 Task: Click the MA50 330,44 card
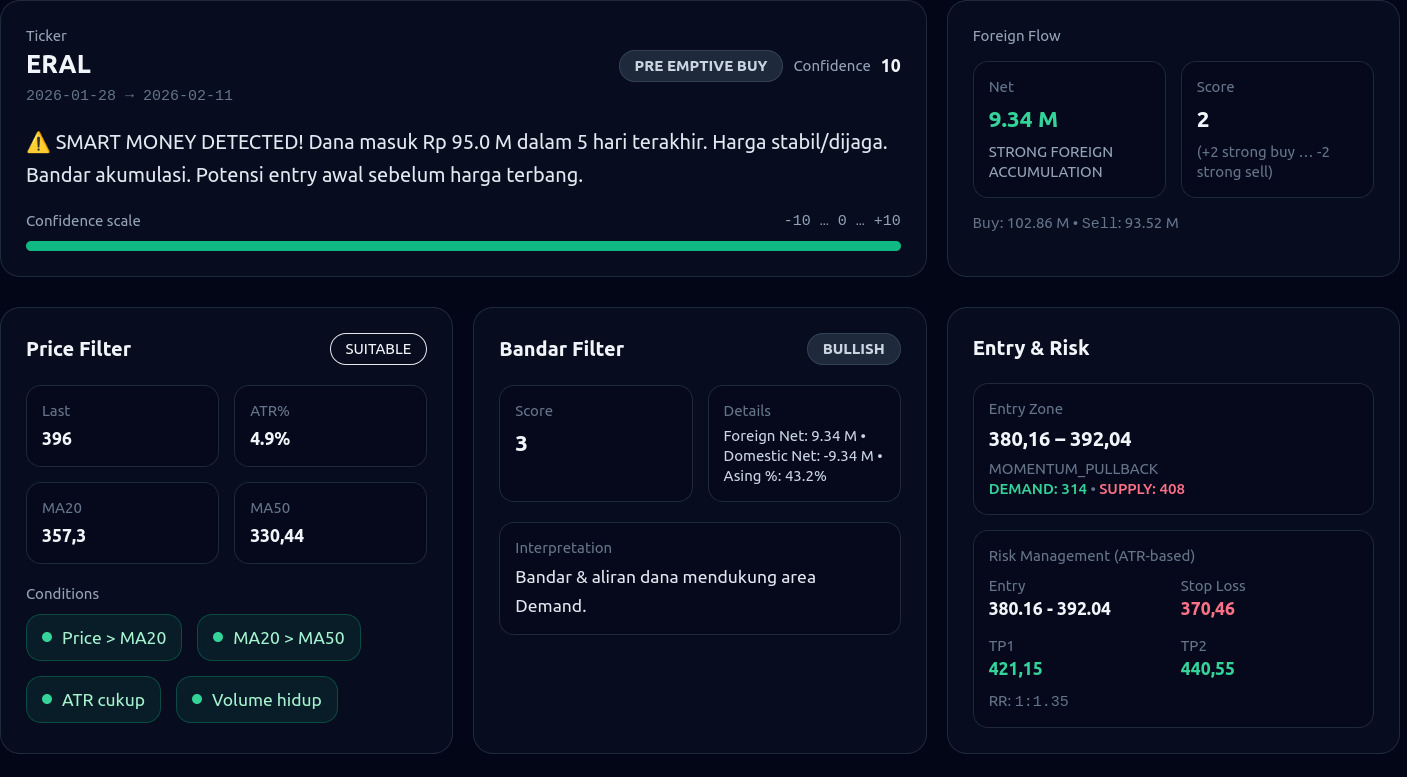click(330, 523)
